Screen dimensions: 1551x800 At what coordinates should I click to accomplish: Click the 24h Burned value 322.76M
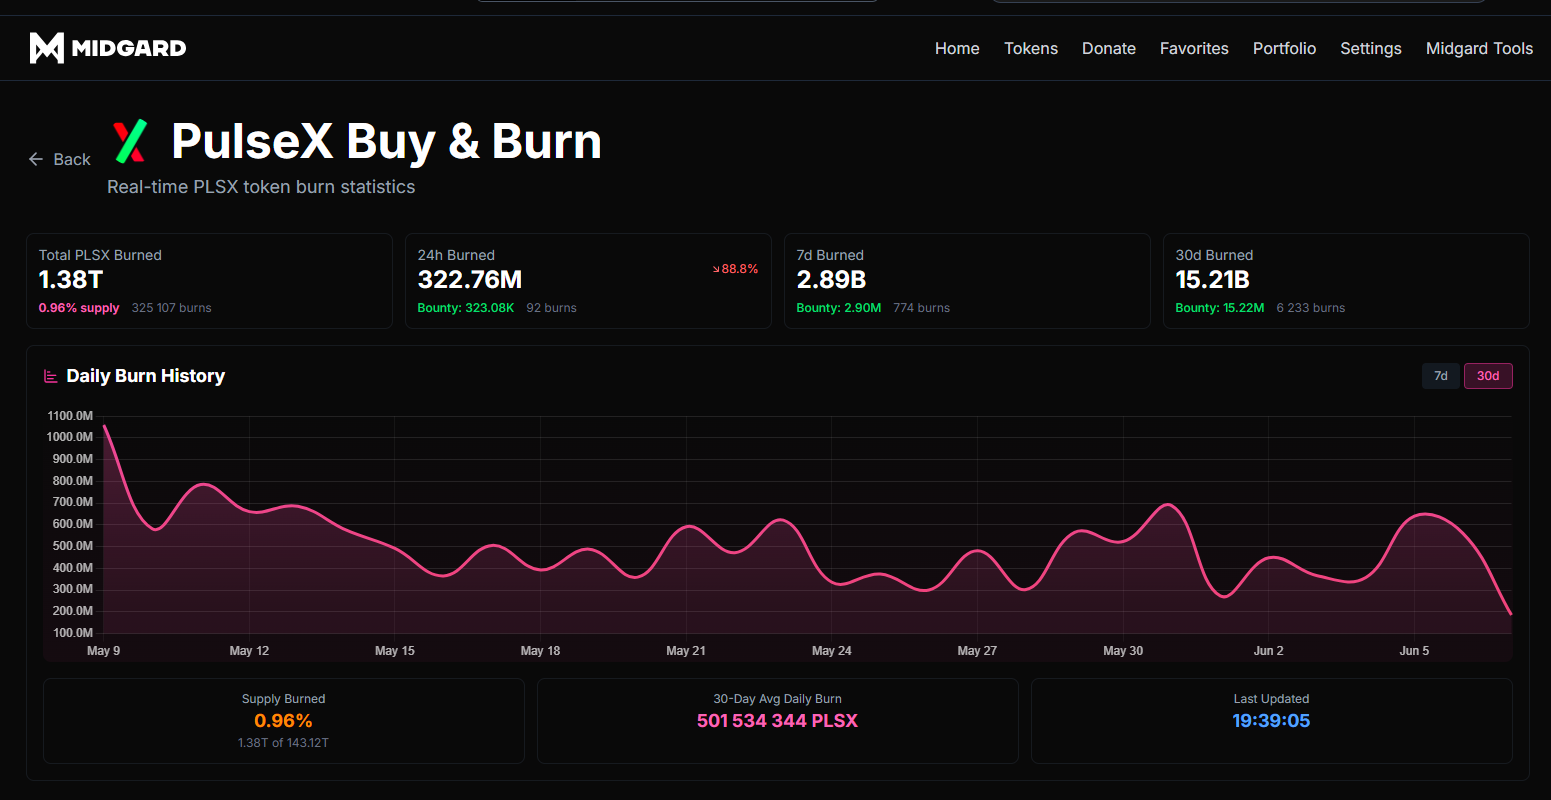470,280
